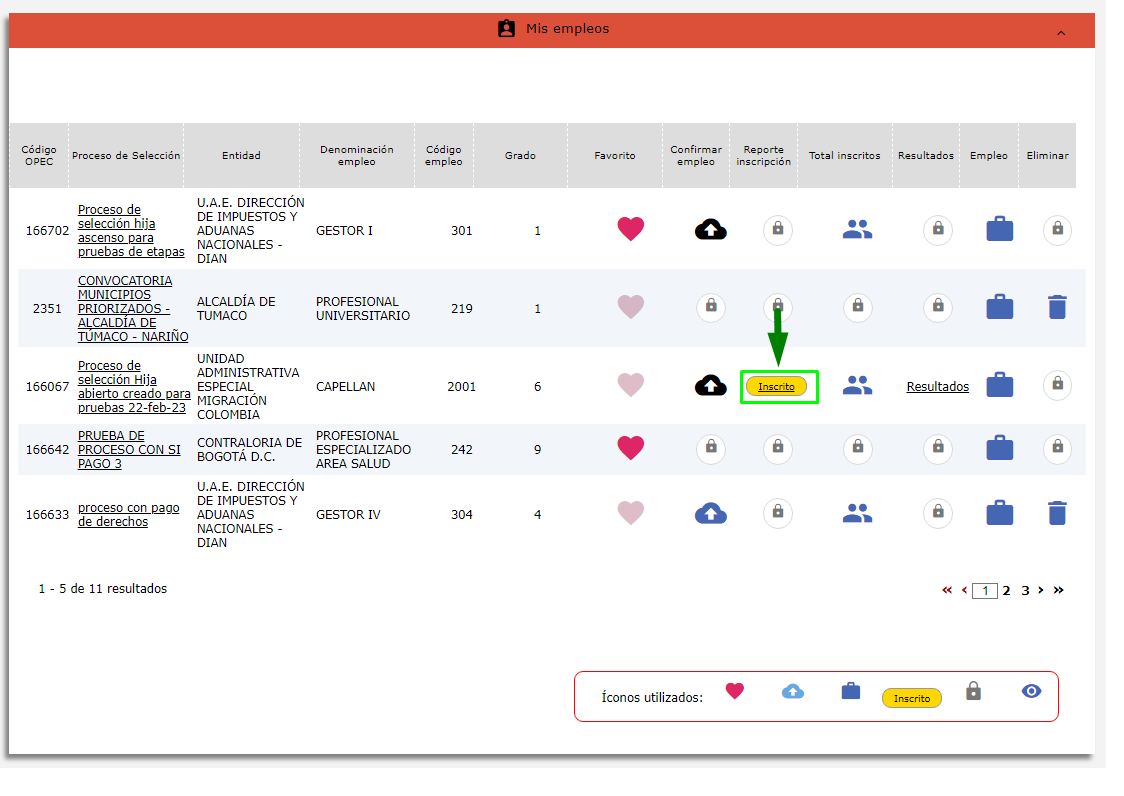The height and width of the screenshot is (796, 1124).
Task: Open the Resultados link for CAPELLAN
Action: click(937, 387)
